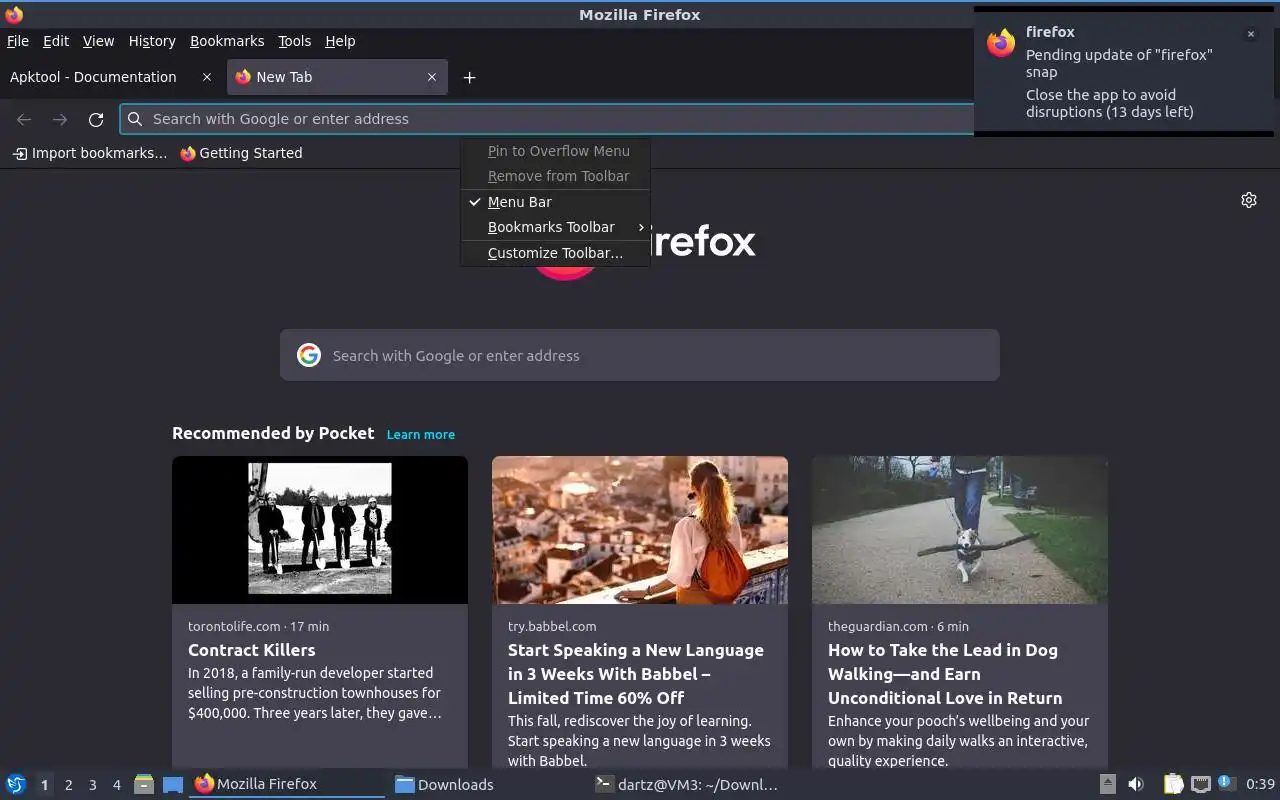The image size is (1280, 800).
Task: Open the View menu
Action: click(98, 41)
